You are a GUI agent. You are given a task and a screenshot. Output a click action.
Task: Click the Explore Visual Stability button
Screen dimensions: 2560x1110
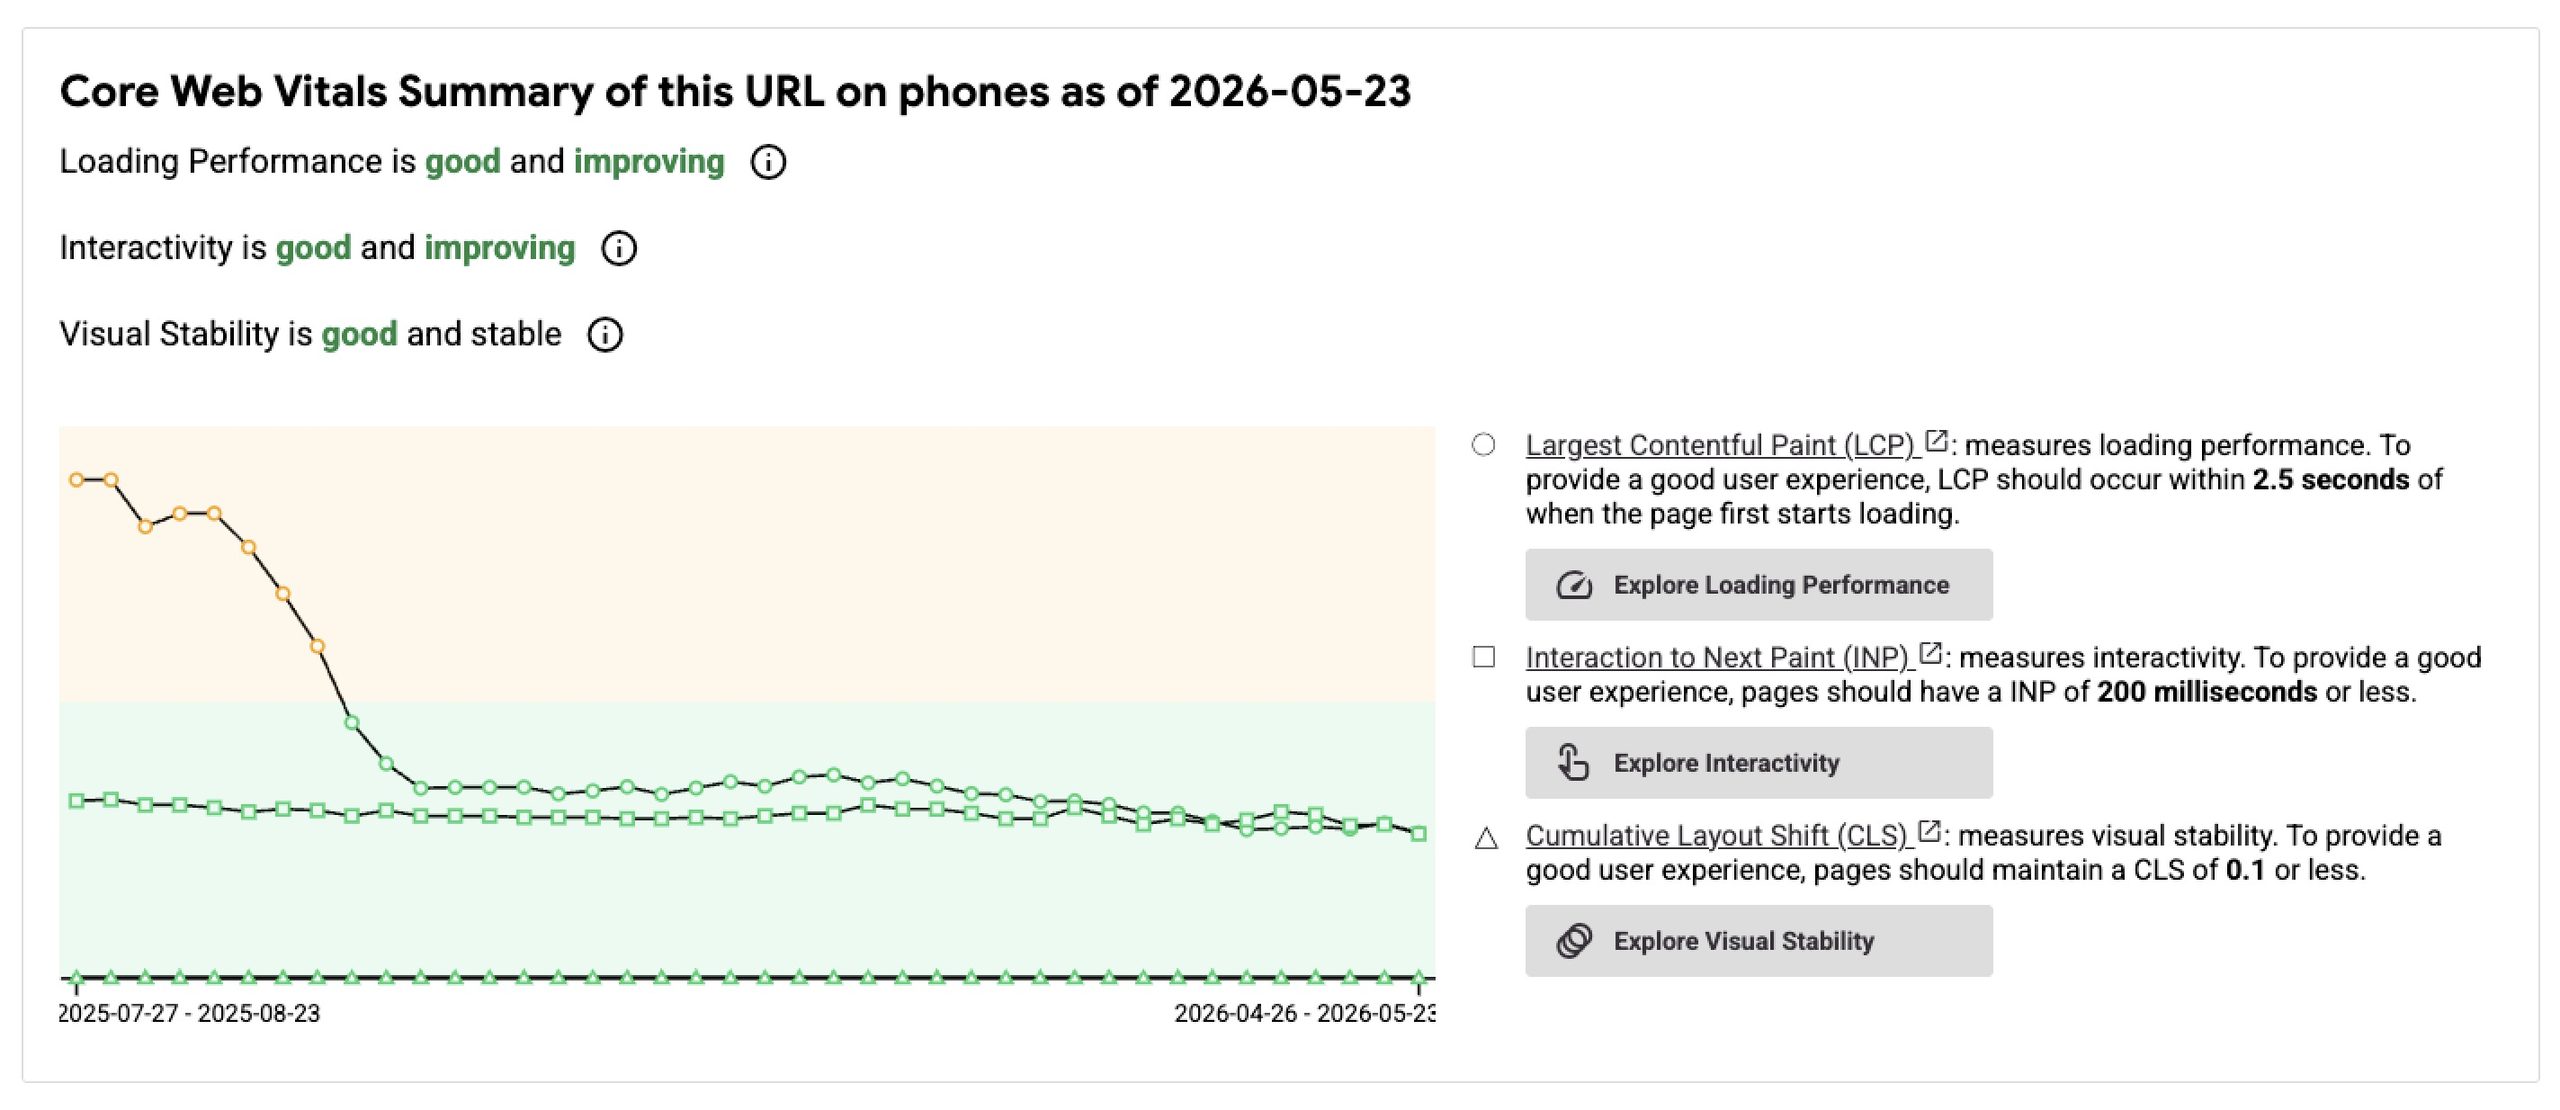[1759, 941]
